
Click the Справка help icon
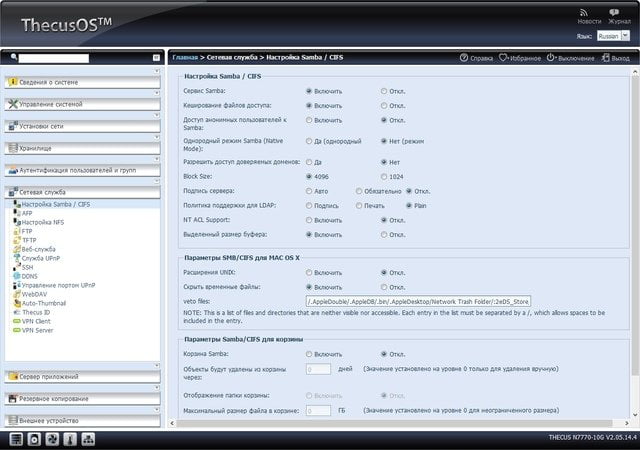pyautogui.click(x=464, y=58)
